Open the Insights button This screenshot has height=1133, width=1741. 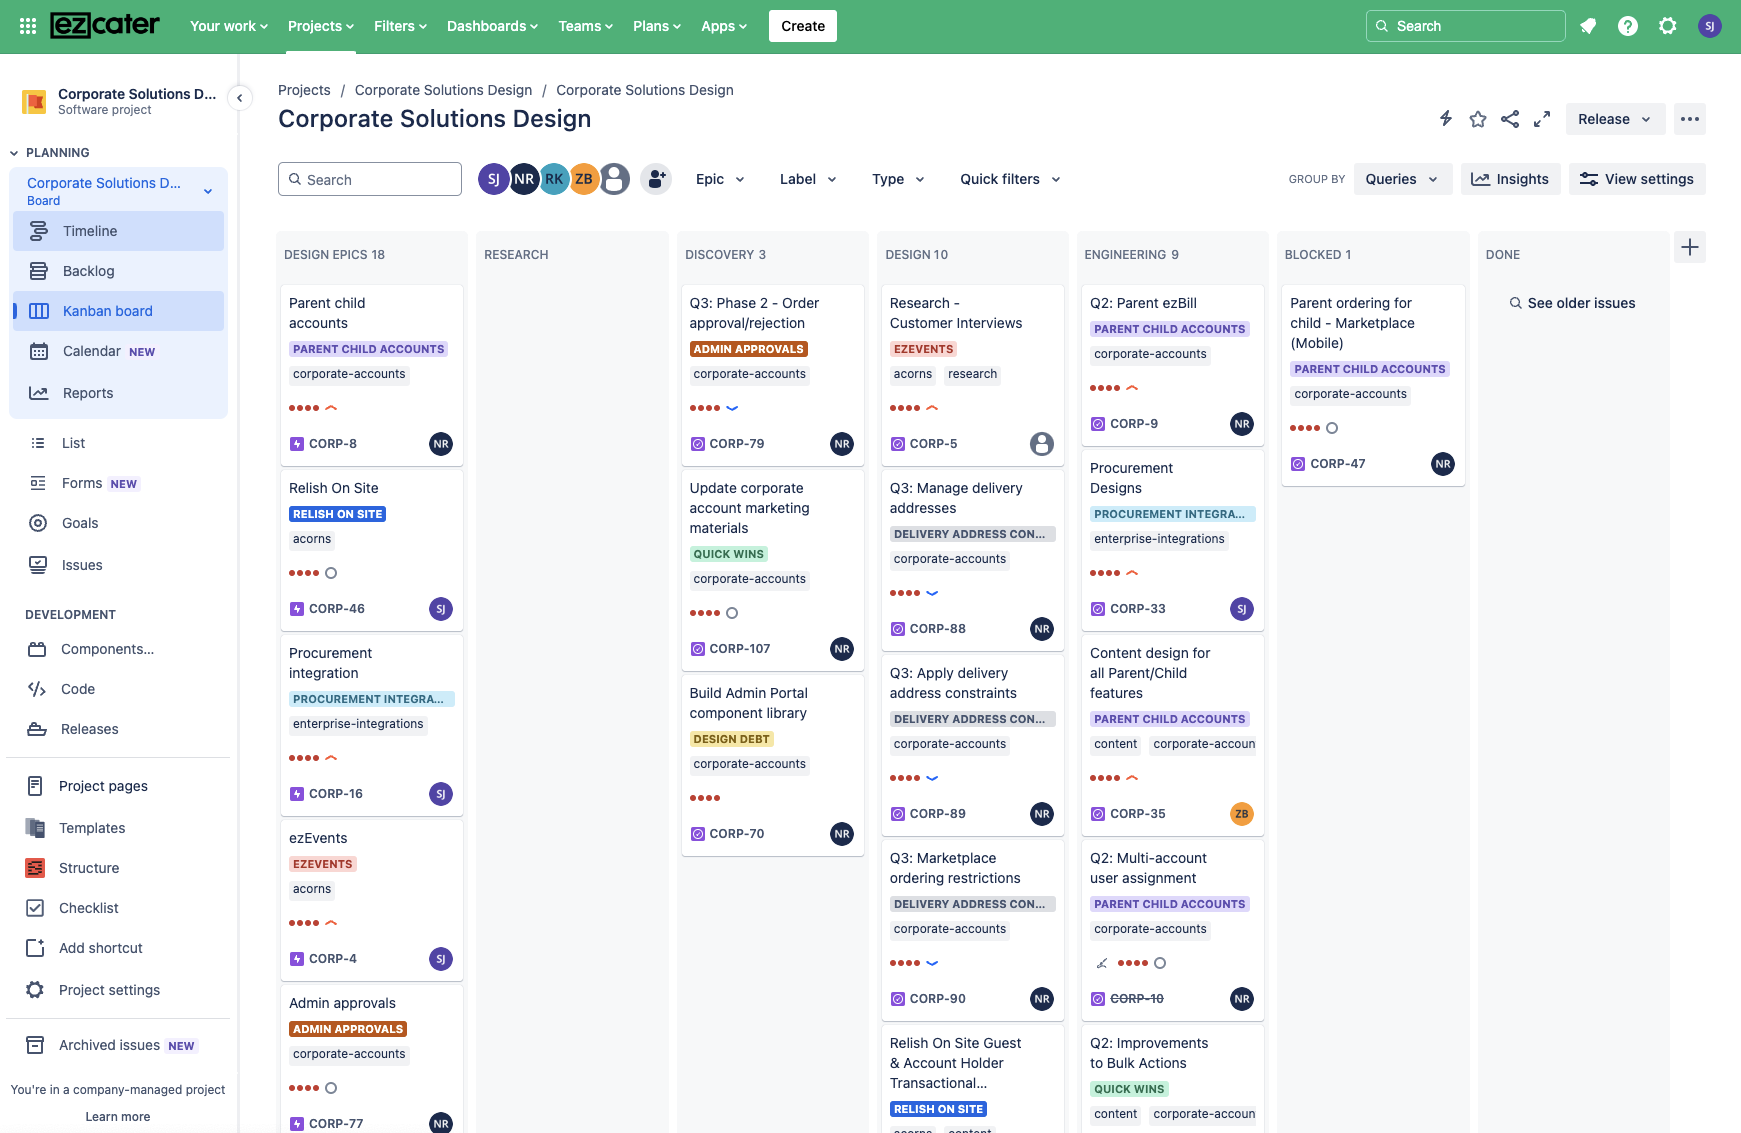tap(1510, 179)
